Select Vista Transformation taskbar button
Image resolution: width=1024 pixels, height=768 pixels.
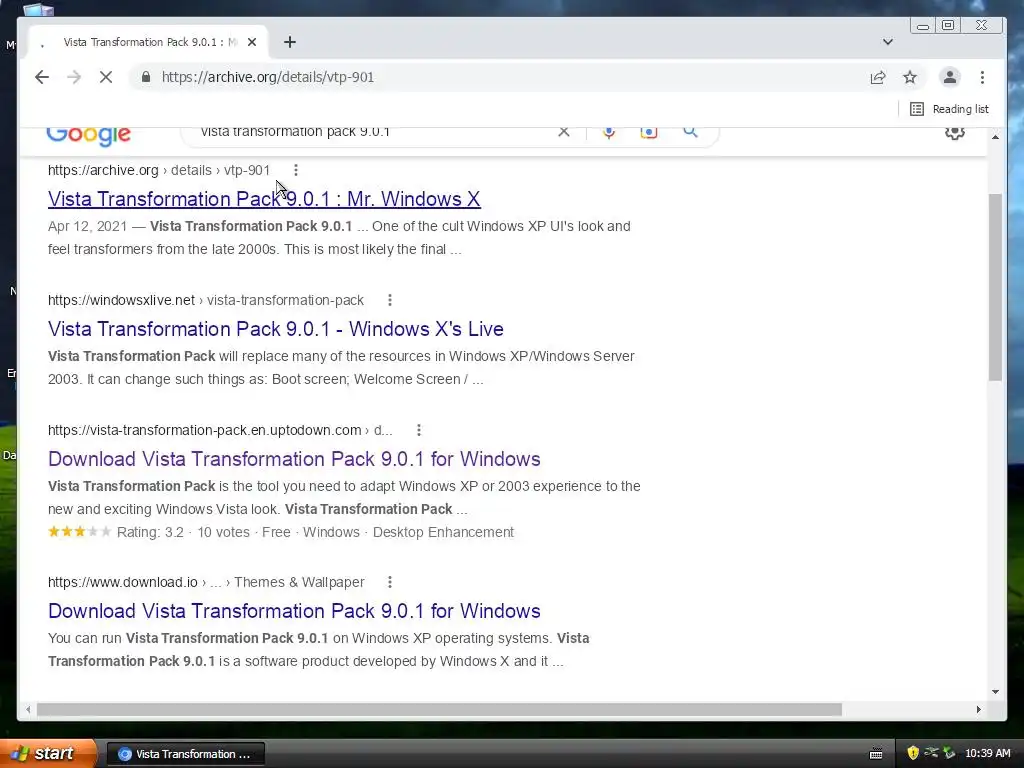point(185,754)
